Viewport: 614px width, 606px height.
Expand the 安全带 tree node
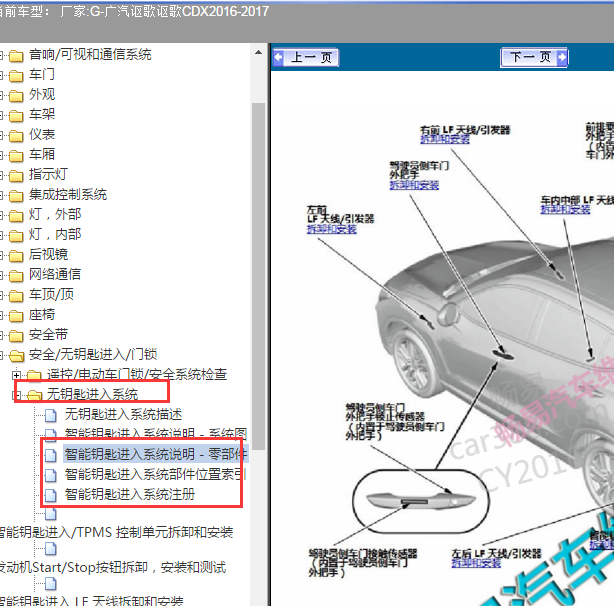click(1, 335)
